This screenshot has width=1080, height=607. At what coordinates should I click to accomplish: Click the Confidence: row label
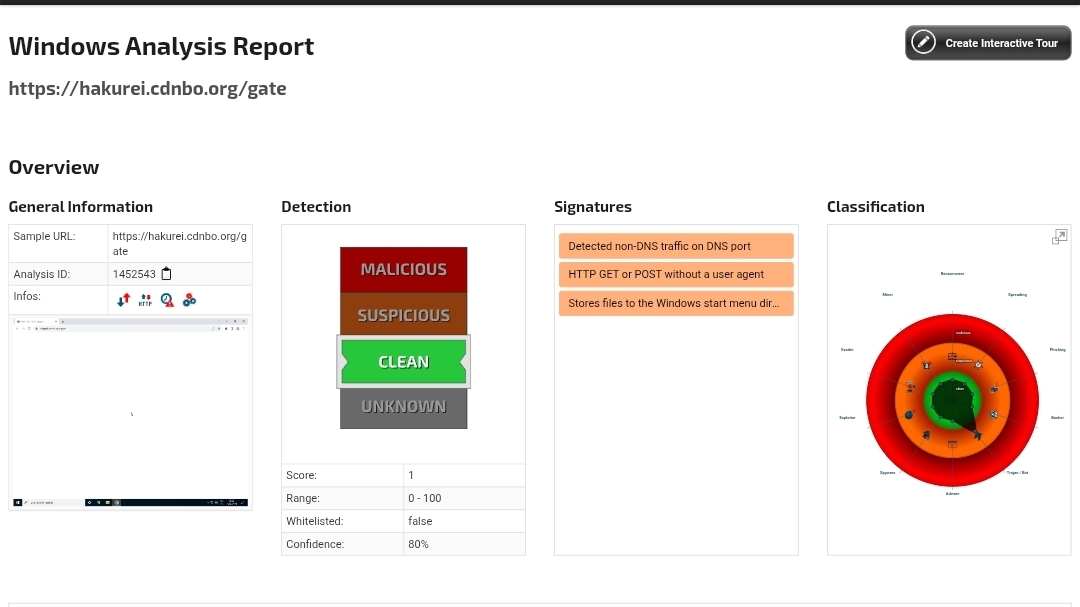tap(315, 544)
